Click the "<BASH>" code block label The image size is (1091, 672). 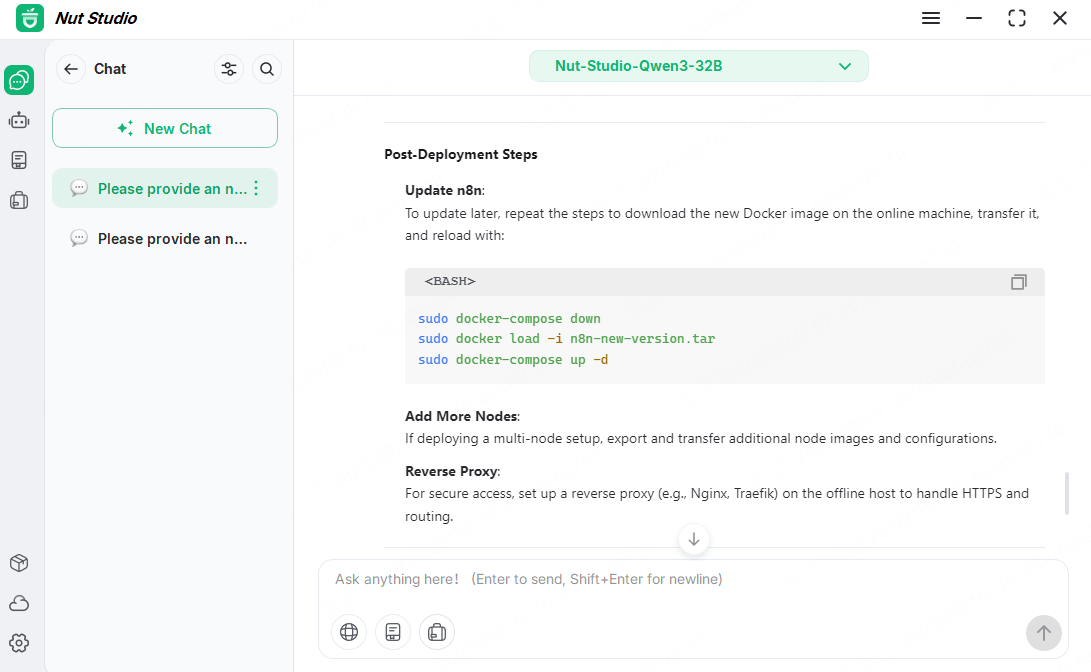(450, 281)
